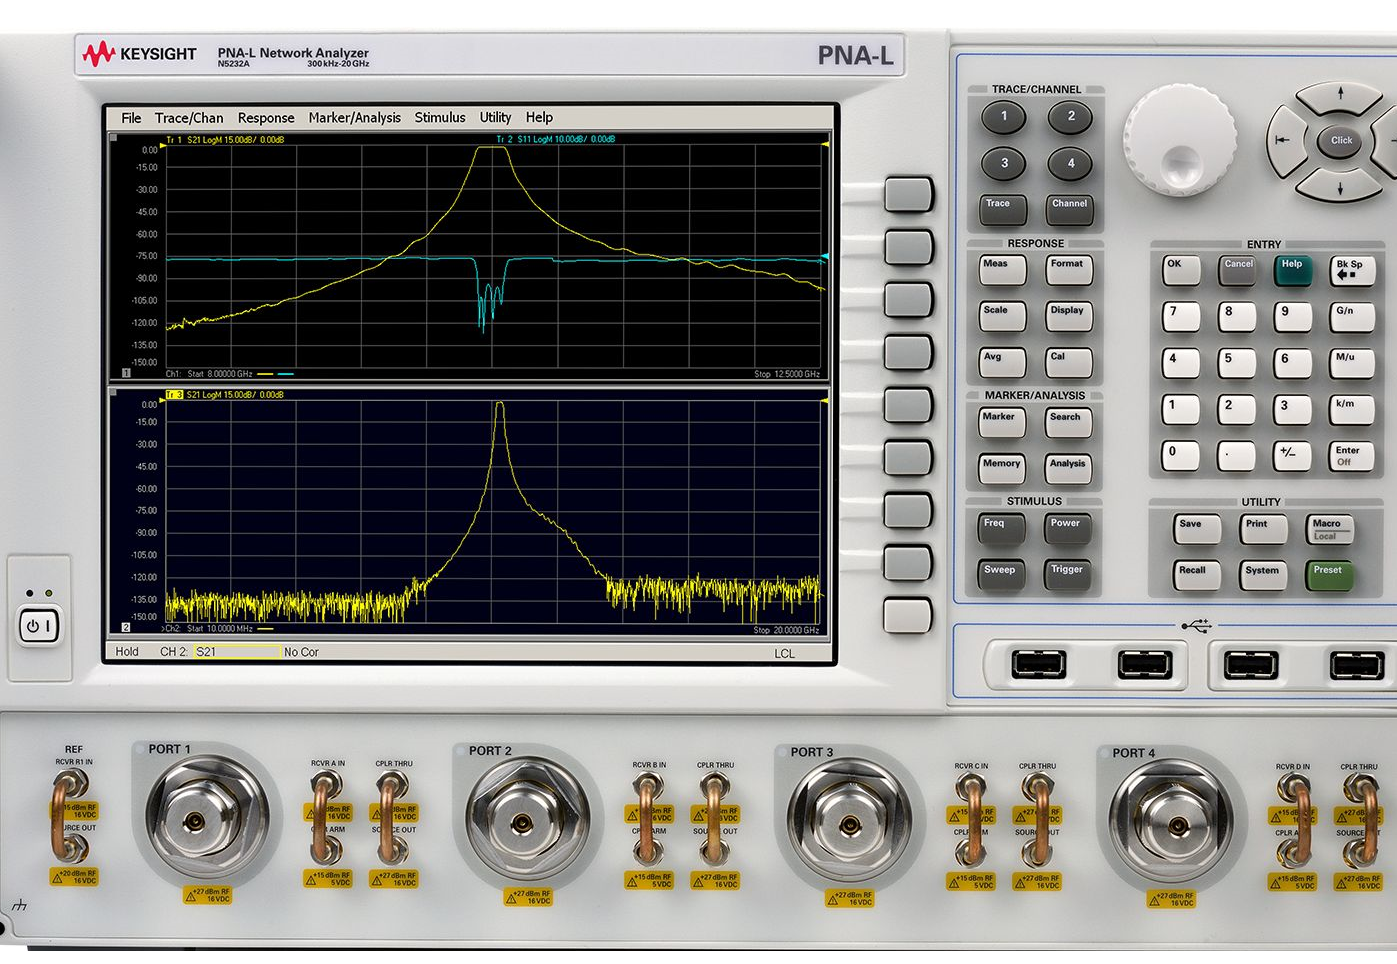Select the S21 entry field in status bar

[237, 652]
